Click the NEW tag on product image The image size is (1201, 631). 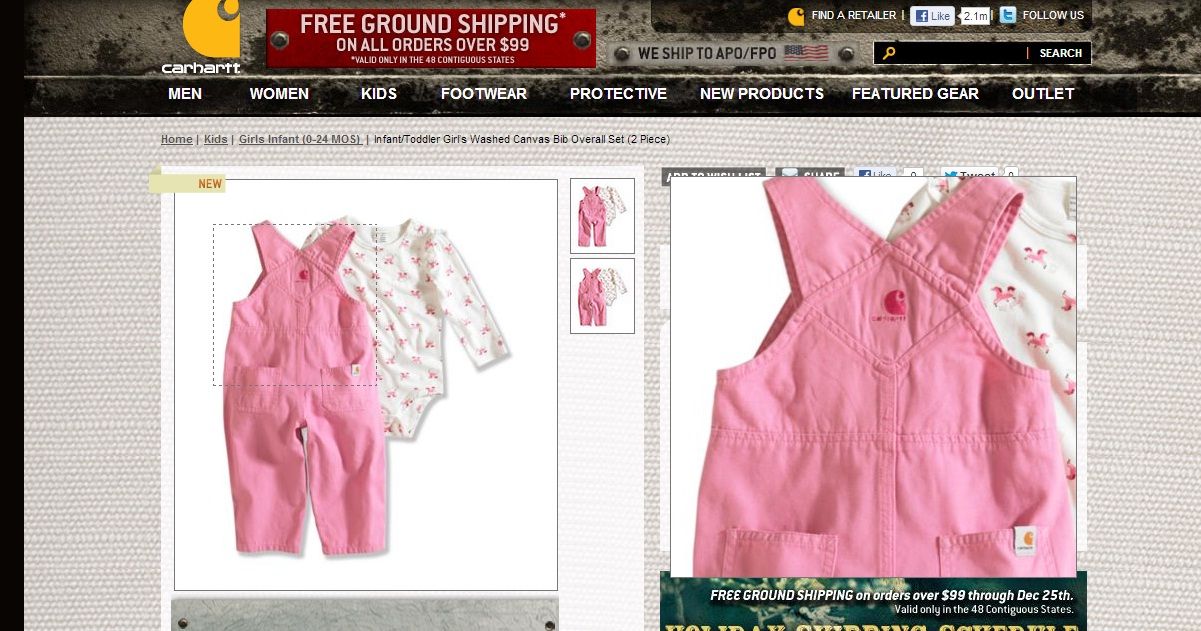(x=209, y=184)
